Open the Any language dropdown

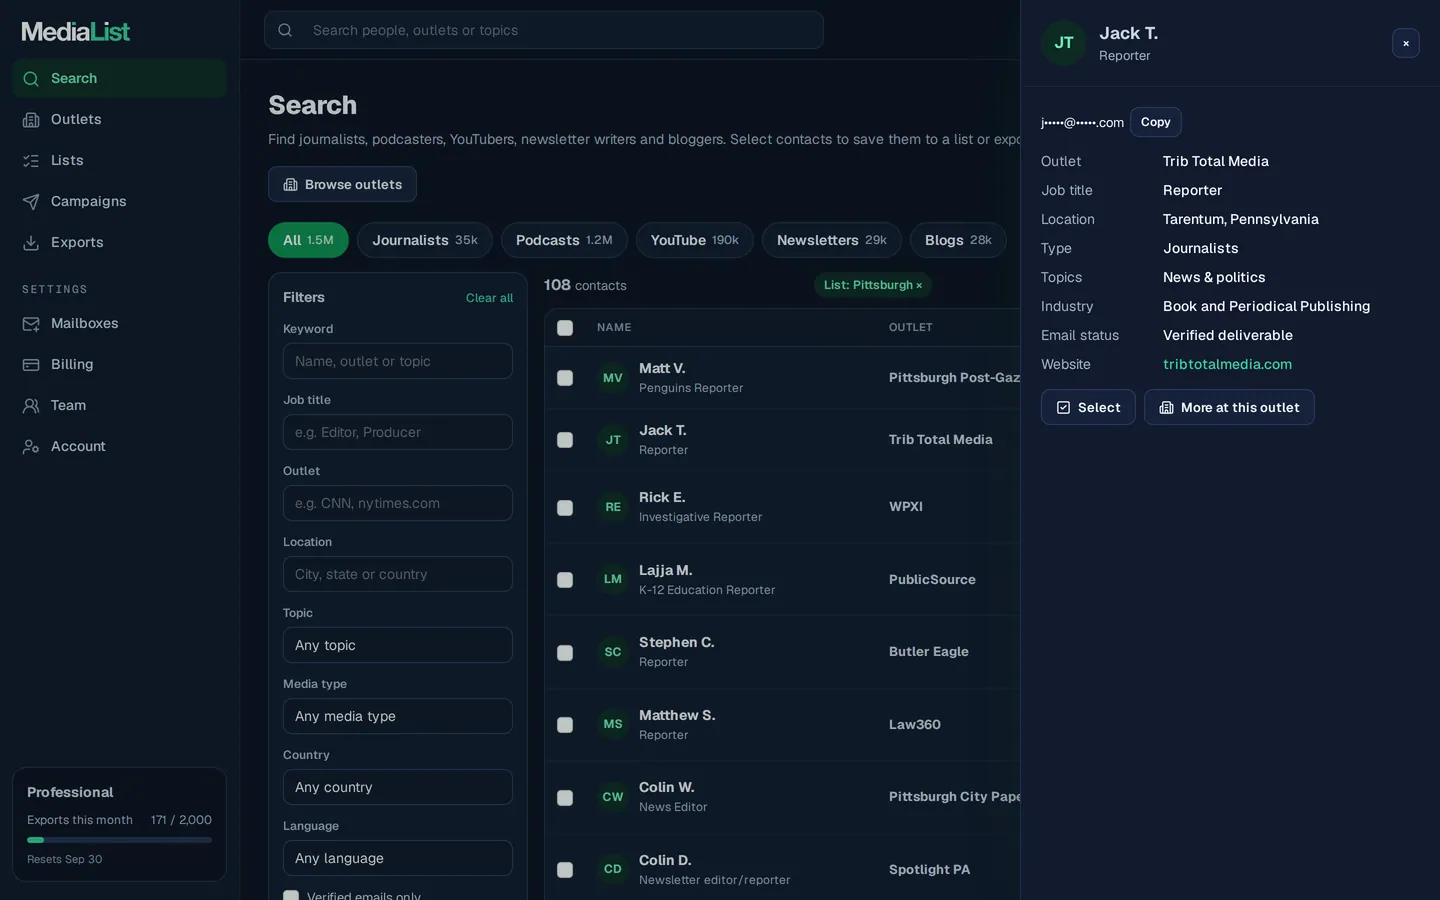pyautogui.click(x=398, y=858)
